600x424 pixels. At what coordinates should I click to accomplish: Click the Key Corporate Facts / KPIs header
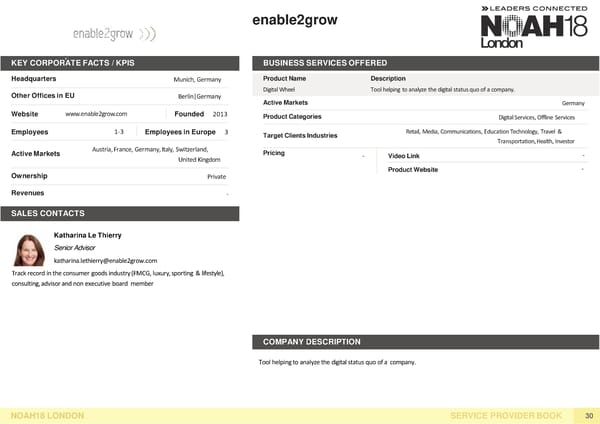(80, 64)
